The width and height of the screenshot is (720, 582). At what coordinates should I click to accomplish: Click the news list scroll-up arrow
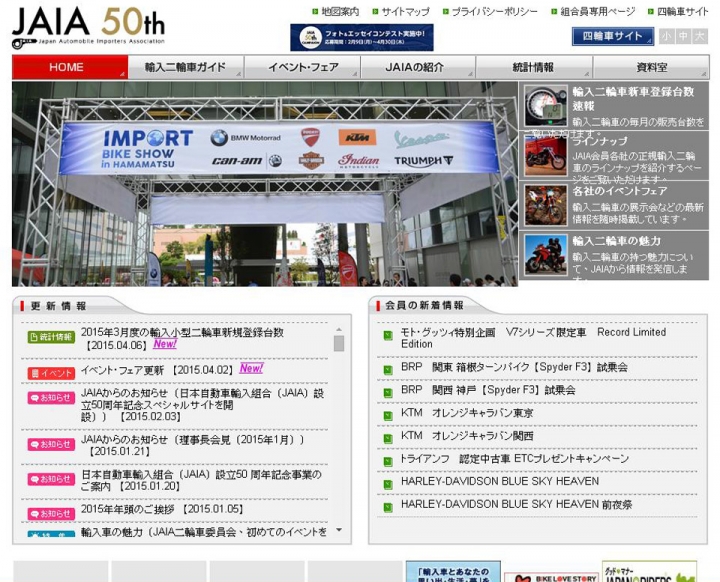point(339,329)
